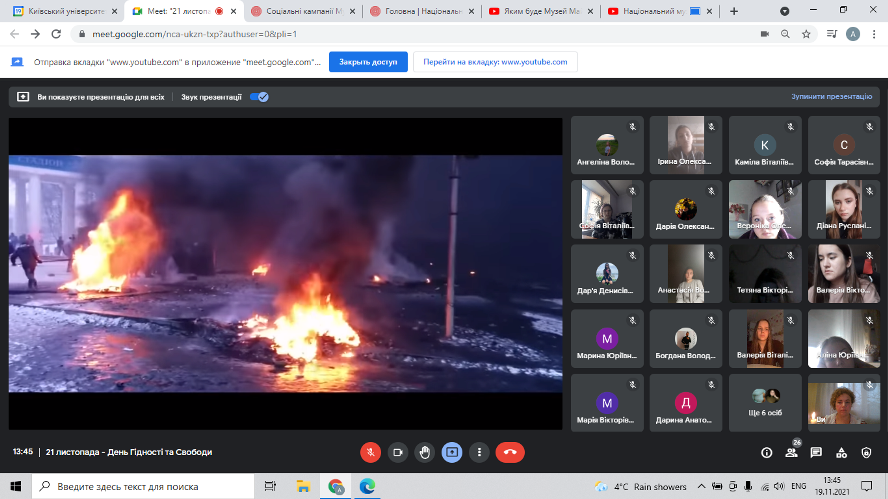Click the present screen button

[452, 452]
